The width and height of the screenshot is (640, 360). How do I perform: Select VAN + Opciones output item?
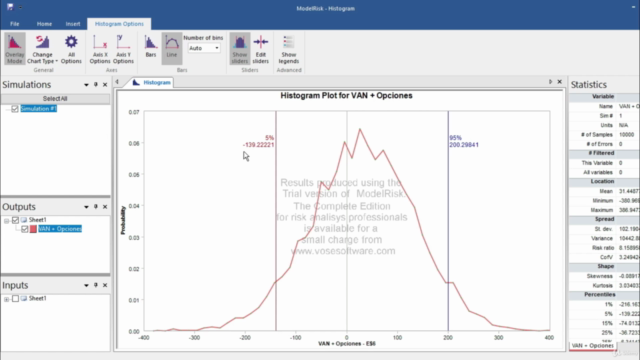60,229
